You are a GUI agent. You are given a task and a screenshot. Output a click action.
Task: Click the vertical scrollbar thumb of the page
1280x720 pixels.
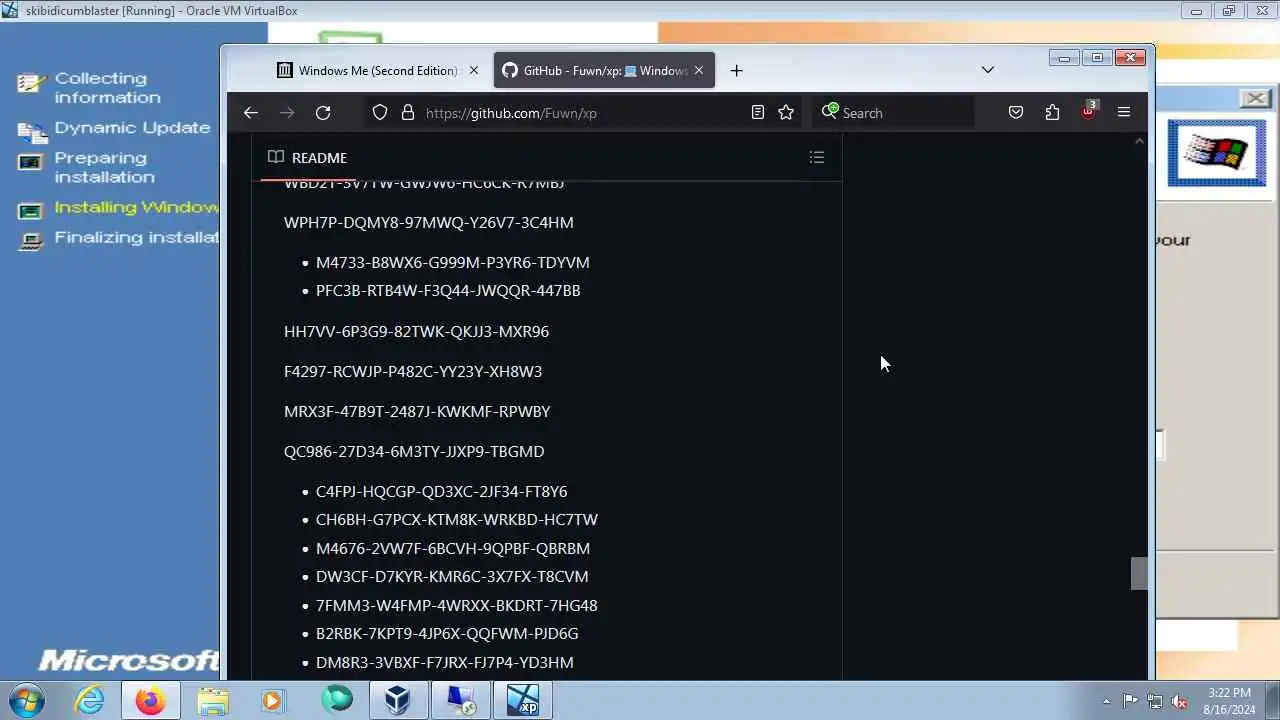click(1139, 573)
